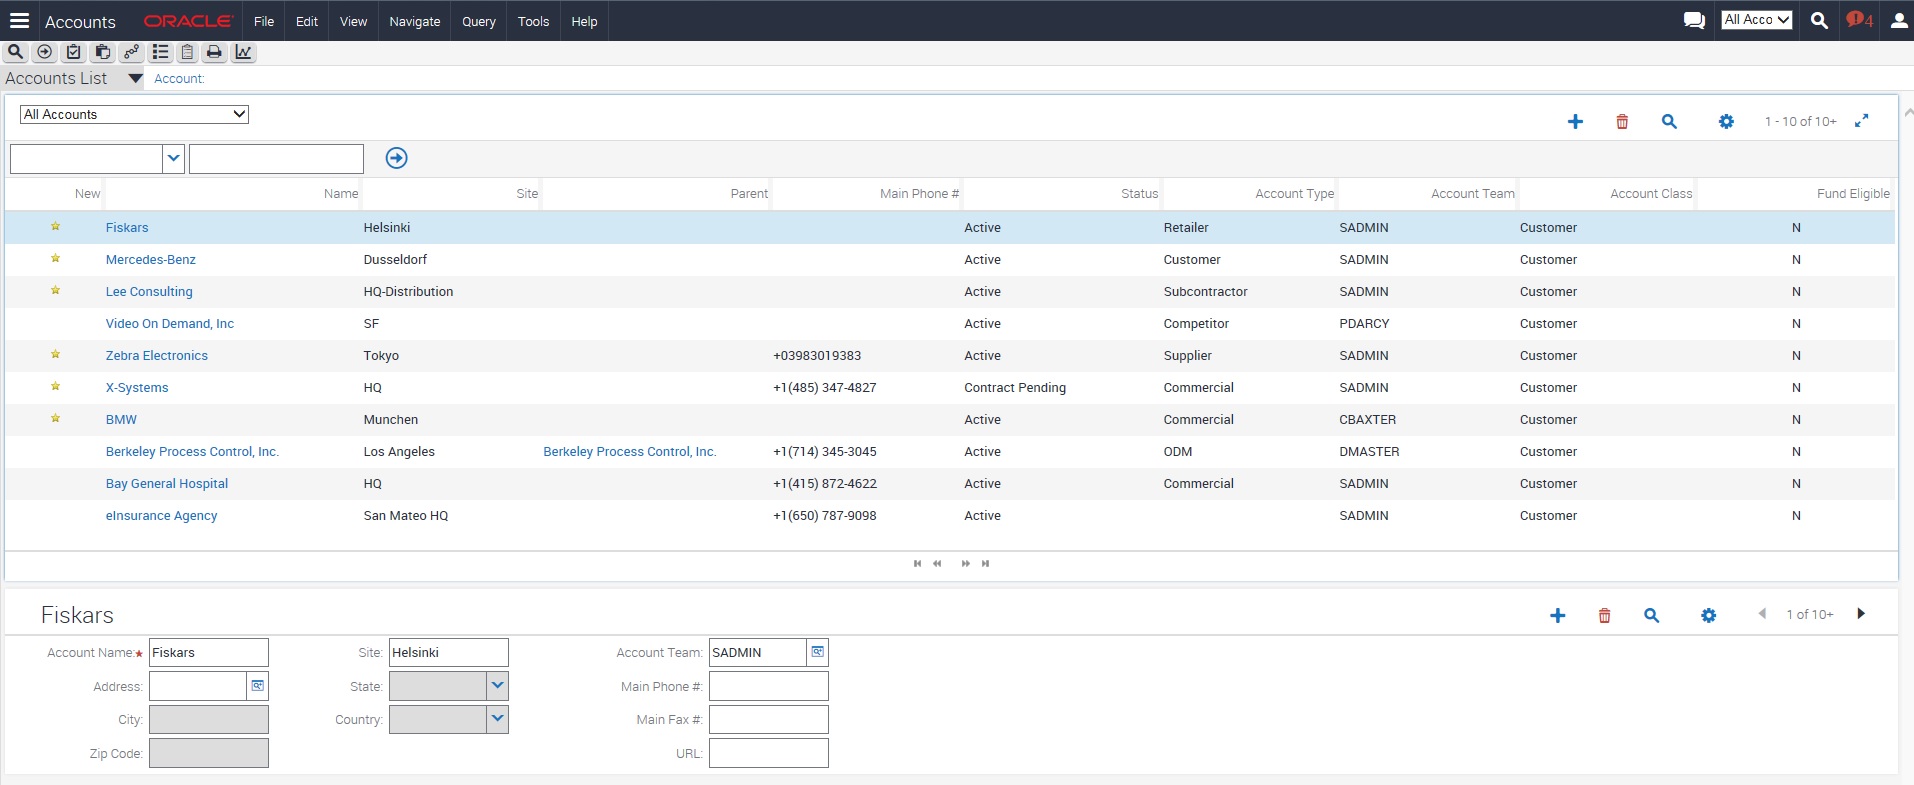Click the printer toolbar icon
Image resolution: width=1914 pixels, height=785 pixels.
tap(214, 52)
